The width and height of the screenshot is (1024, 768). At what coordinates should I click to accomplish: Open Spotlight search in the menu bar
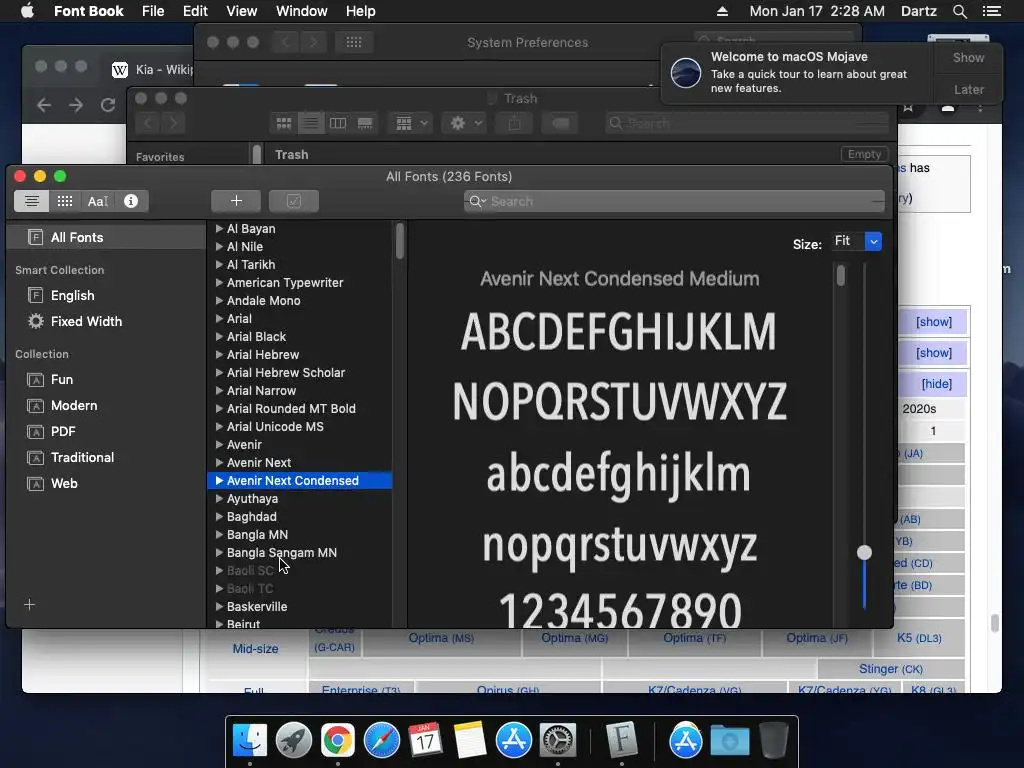(959, 11)
